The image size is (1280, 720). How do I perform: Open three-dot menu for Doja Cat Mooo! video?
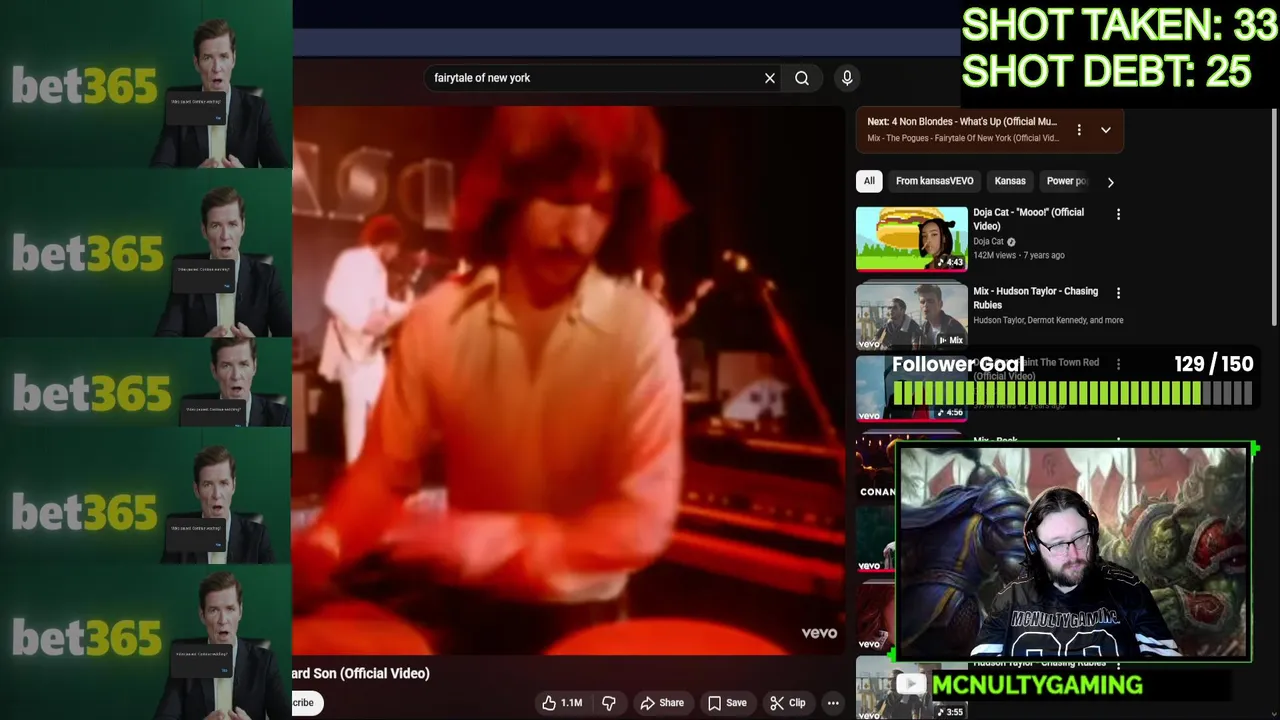click(x=1118, y=214)
